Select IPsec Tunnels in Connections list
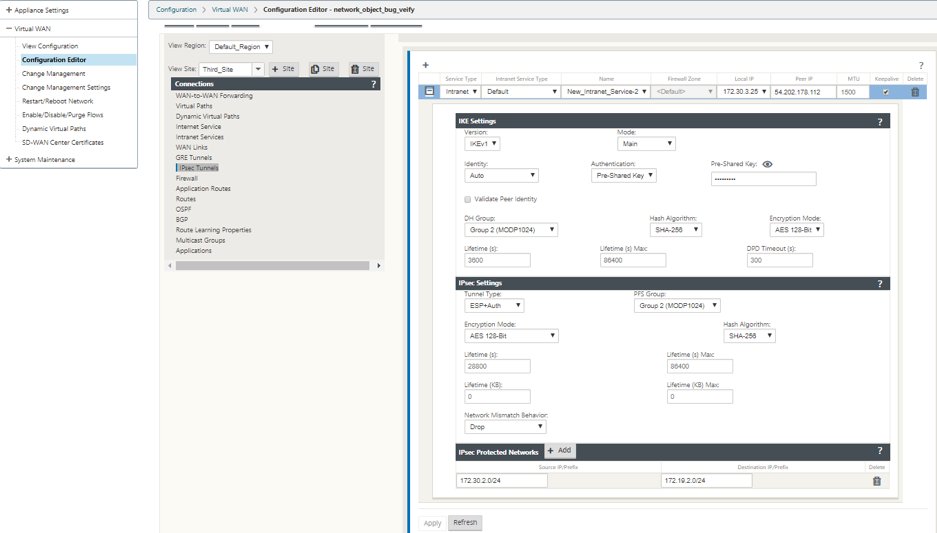This screenshot has width=937, height=533. [x=199, y=168]
